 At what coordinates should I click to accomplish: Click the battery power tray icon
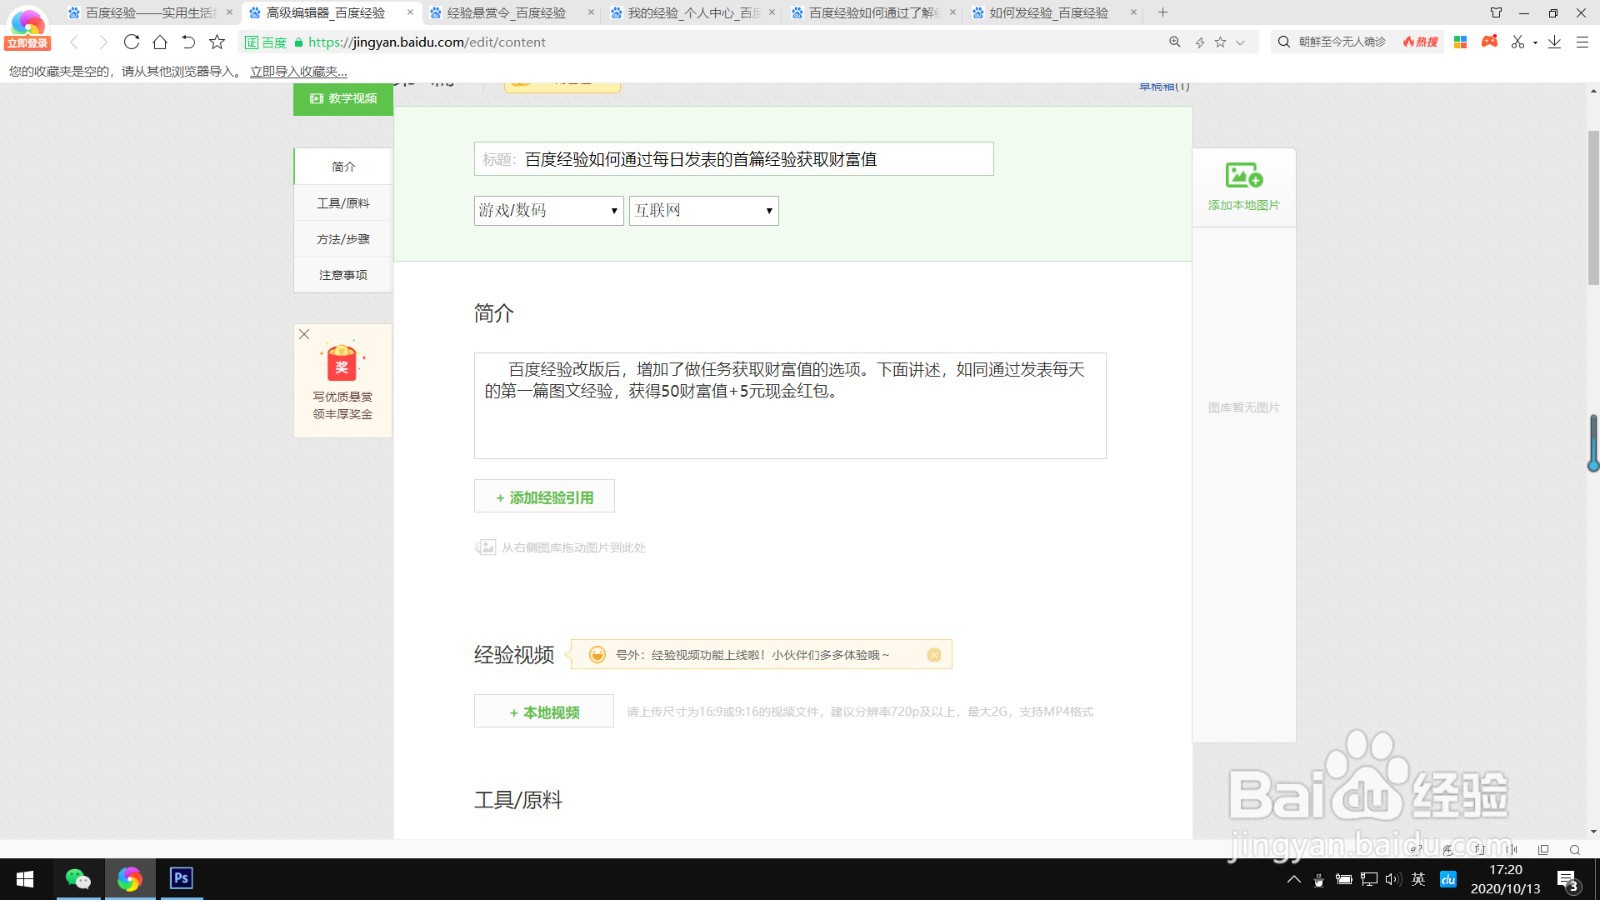(1344, 880)
